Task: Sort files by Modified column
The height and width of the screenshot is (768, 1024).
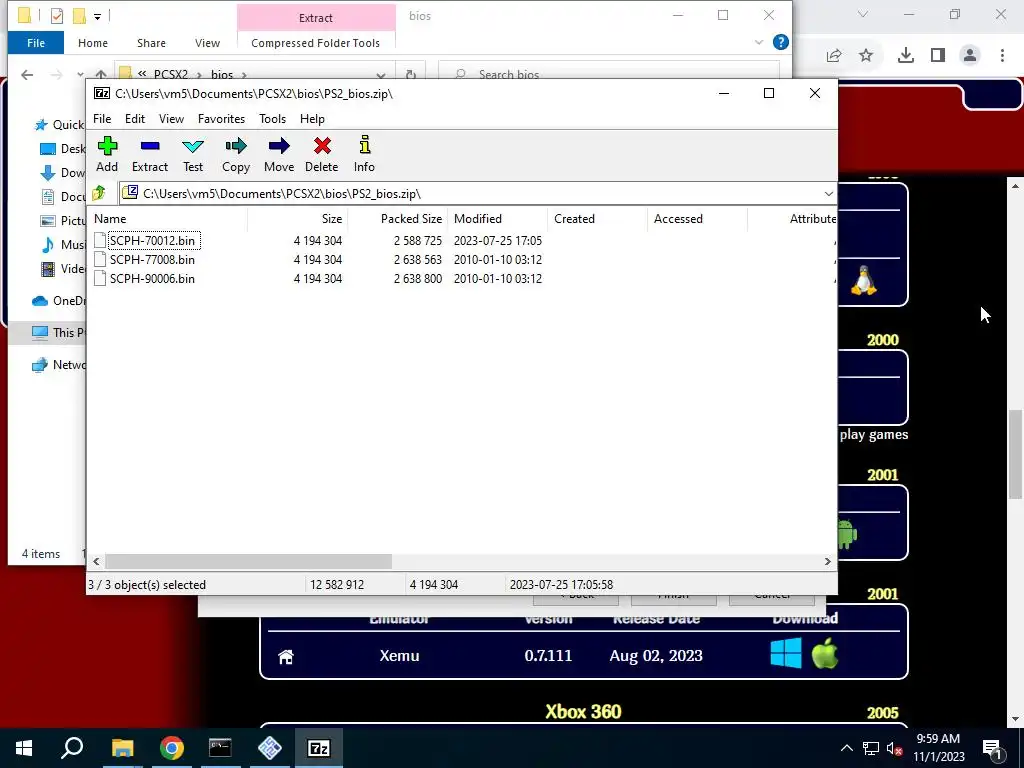Action: pos(498,219)
